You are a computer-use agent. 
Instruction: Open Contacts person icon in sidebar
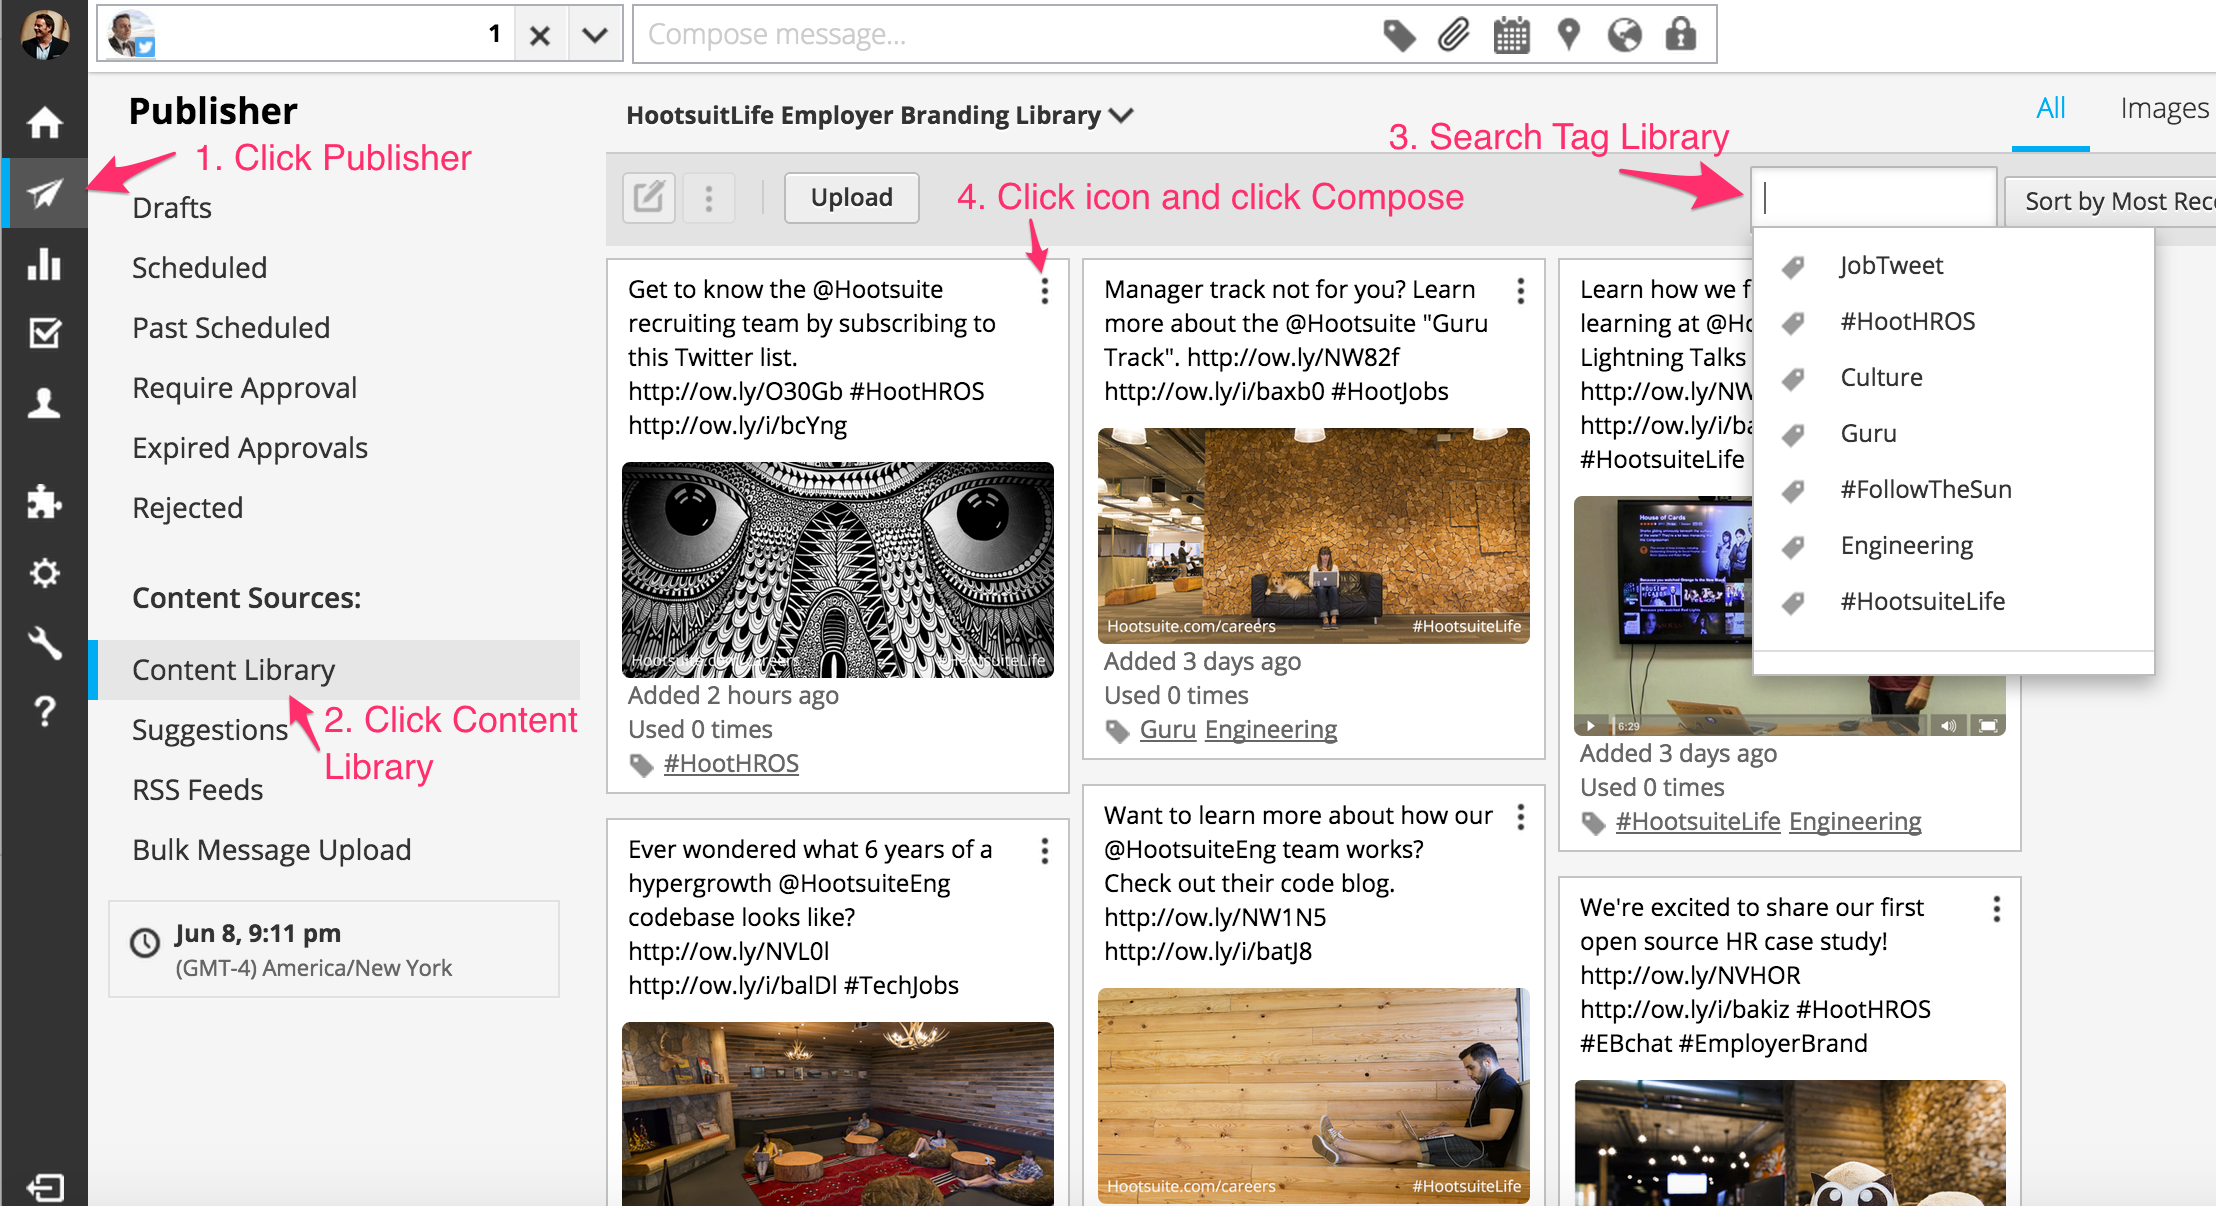(44, 403)
